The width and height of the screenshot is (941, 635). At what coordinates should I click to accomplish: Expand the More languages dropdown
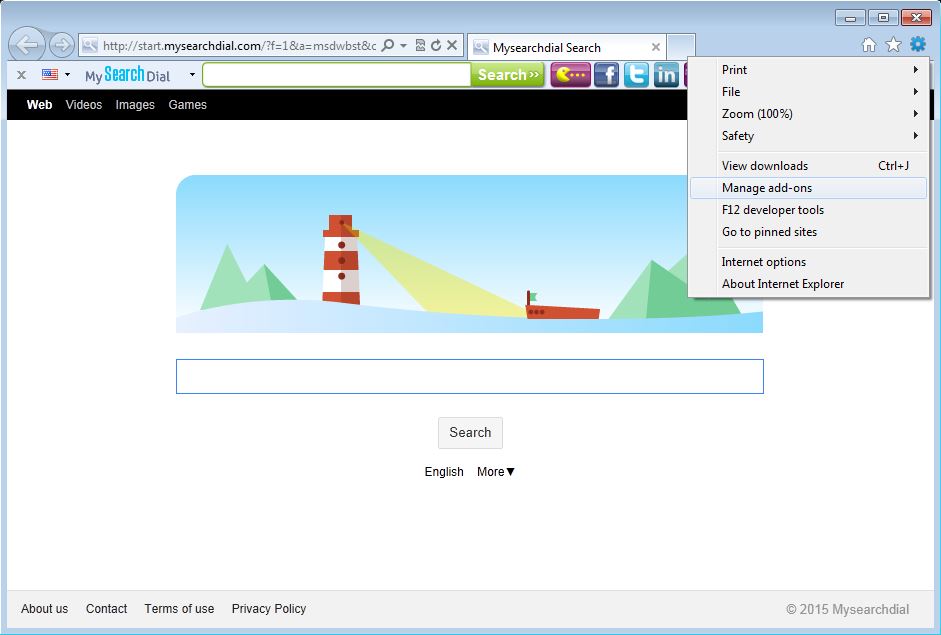(496, 472)
